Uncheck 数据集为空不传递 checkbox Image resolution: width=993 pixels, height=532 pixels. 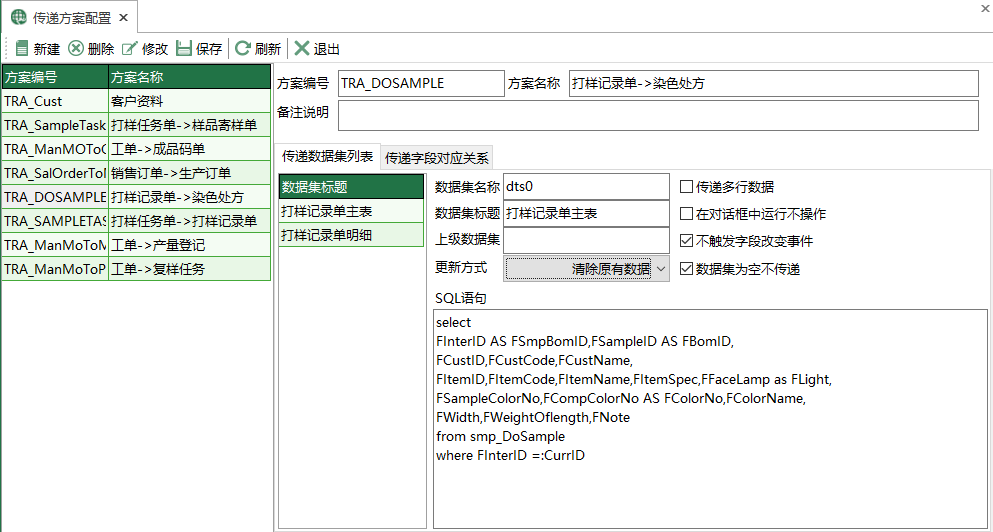686,269
